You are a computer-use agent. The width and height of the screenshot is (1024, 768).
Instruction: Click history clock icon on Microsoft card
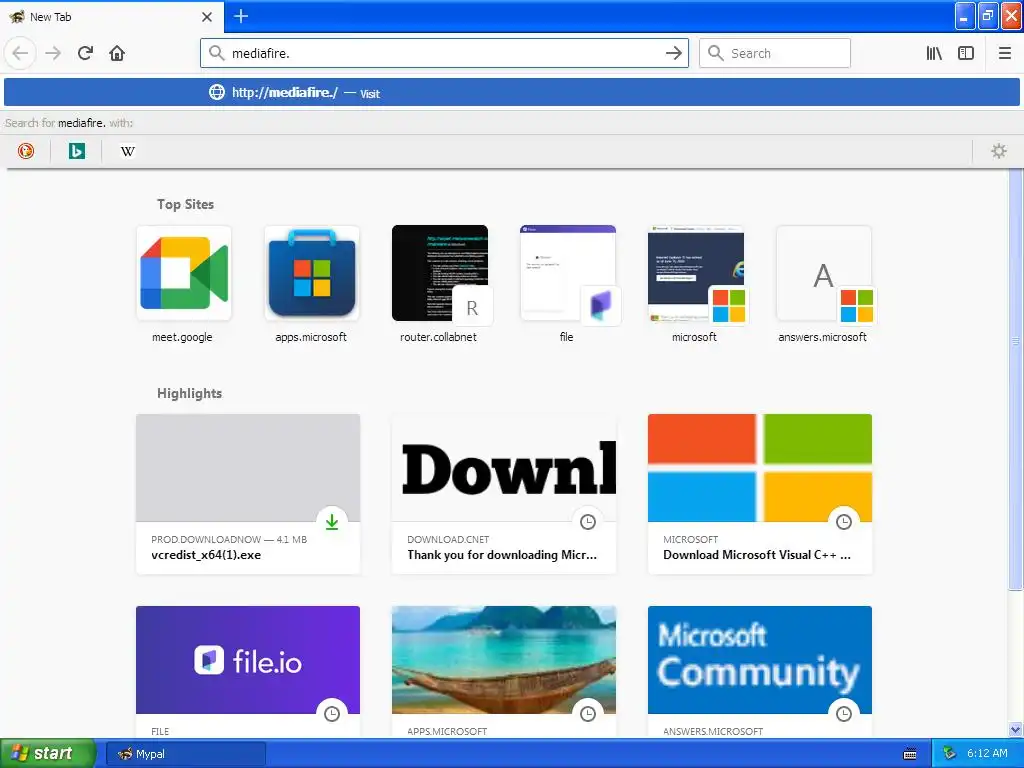(844, 522)
